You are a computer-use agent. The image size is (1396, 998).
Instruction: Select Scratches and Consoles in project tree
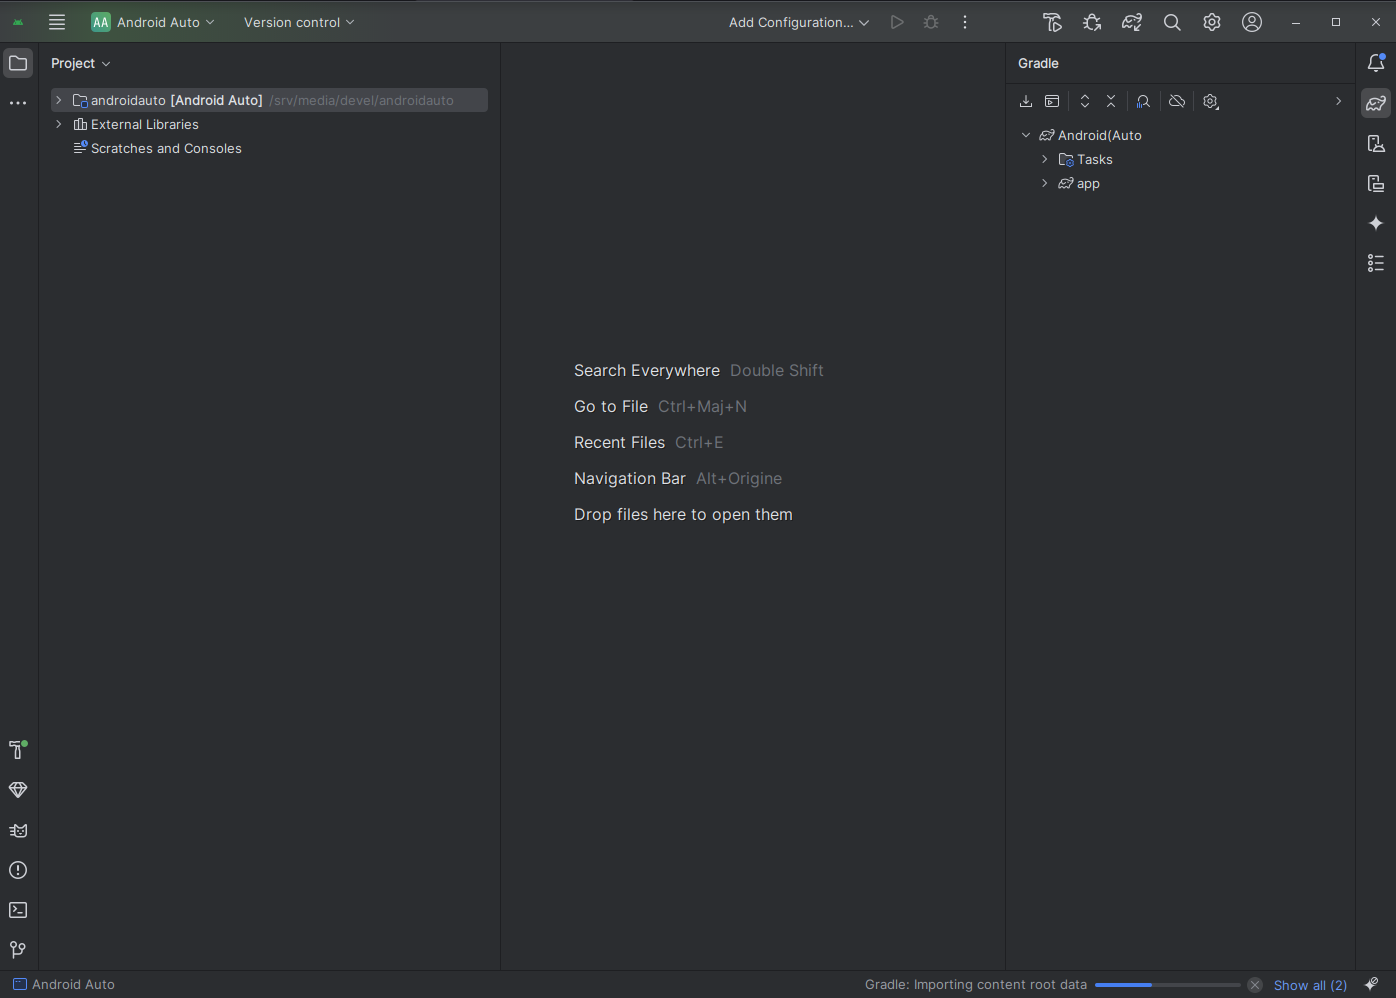[x=166, y=148]
